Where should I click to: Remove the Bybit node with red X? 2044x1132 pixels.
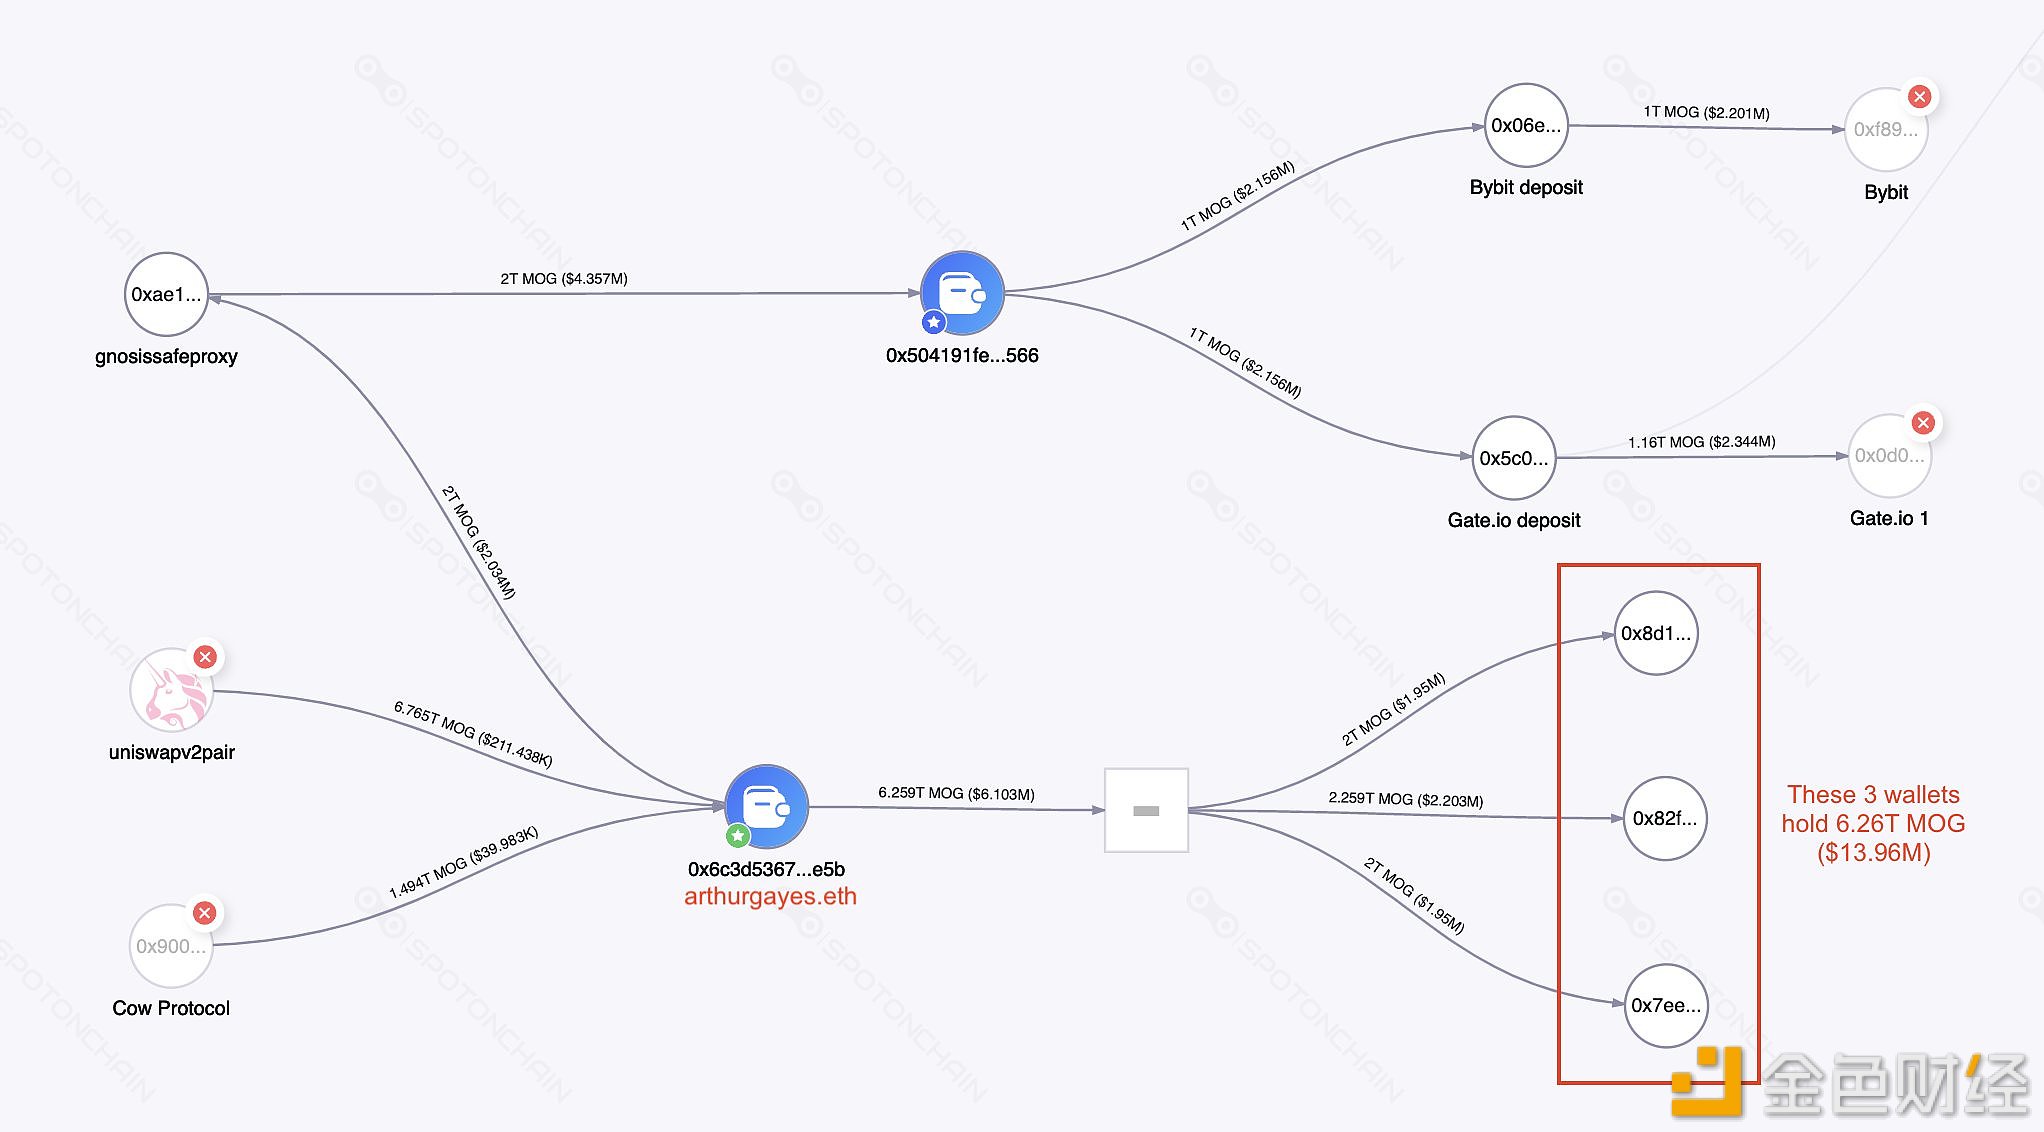point(1919,97)
